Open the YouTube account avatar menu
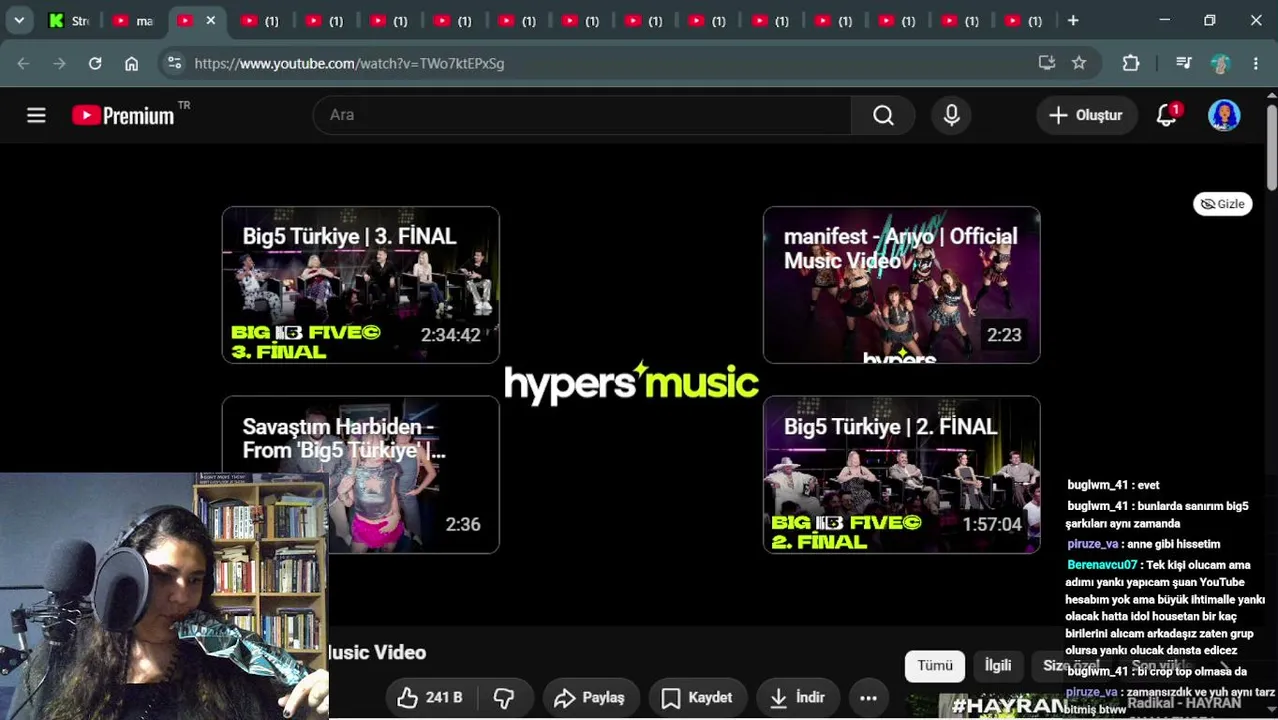The image size is (1278, 720). tap(1224, 115)
